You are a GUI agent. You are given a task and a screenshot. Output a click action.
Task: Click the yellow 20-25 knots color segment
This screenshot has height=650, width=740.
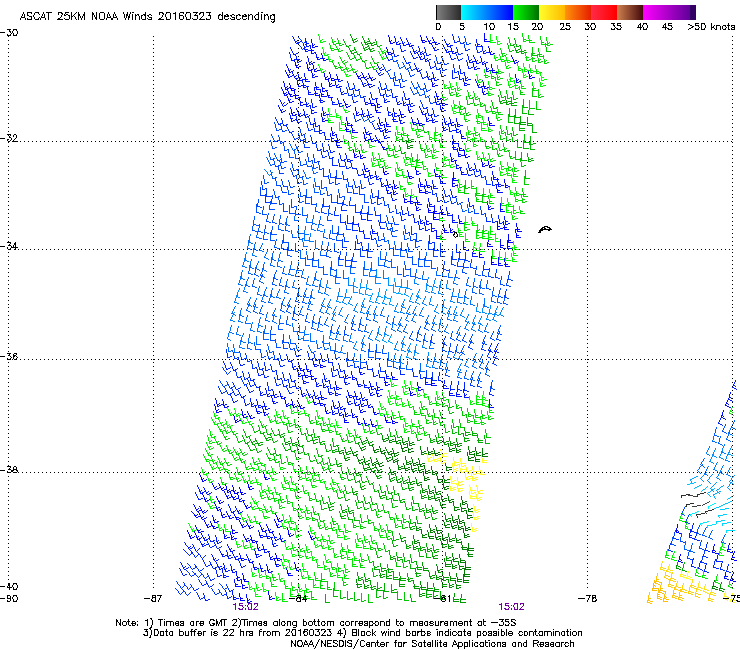point(552,12)
